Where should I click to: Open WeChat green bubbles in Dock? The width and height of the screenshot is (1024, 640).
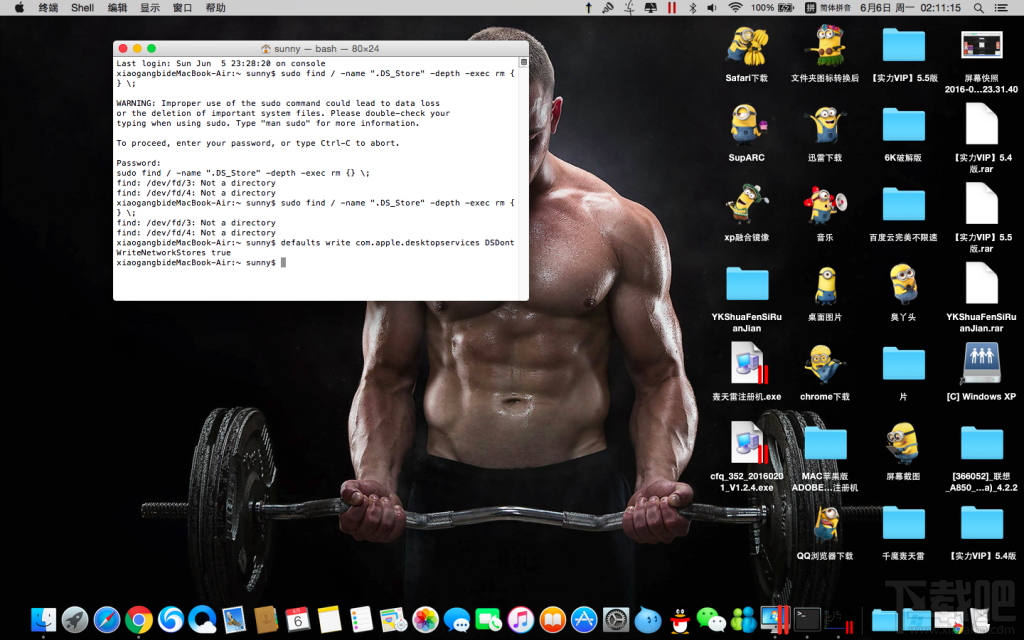(x=711, y=619)
